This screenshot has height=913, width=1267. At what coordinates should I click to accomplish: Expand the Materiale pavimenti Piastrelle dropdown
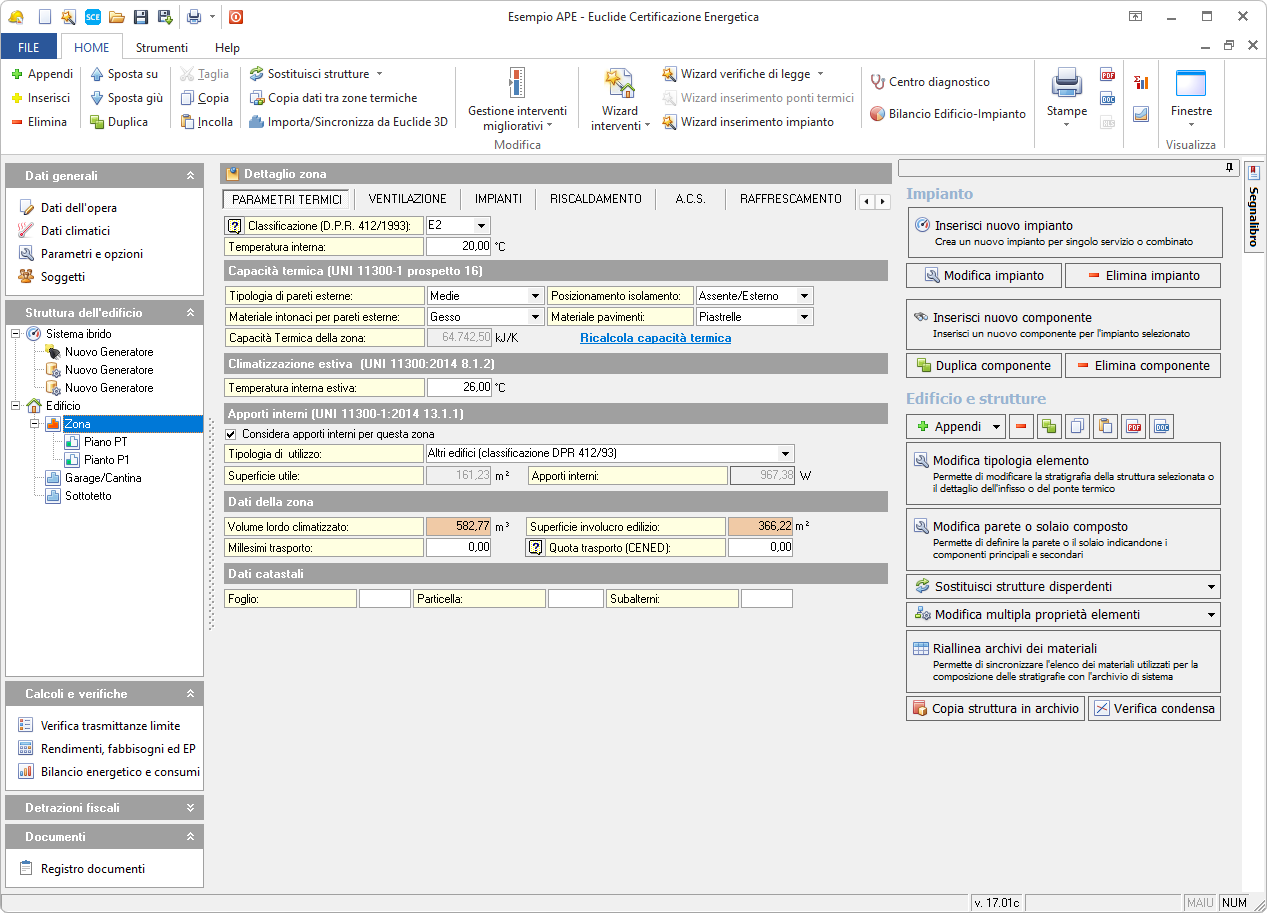(804, 317)
